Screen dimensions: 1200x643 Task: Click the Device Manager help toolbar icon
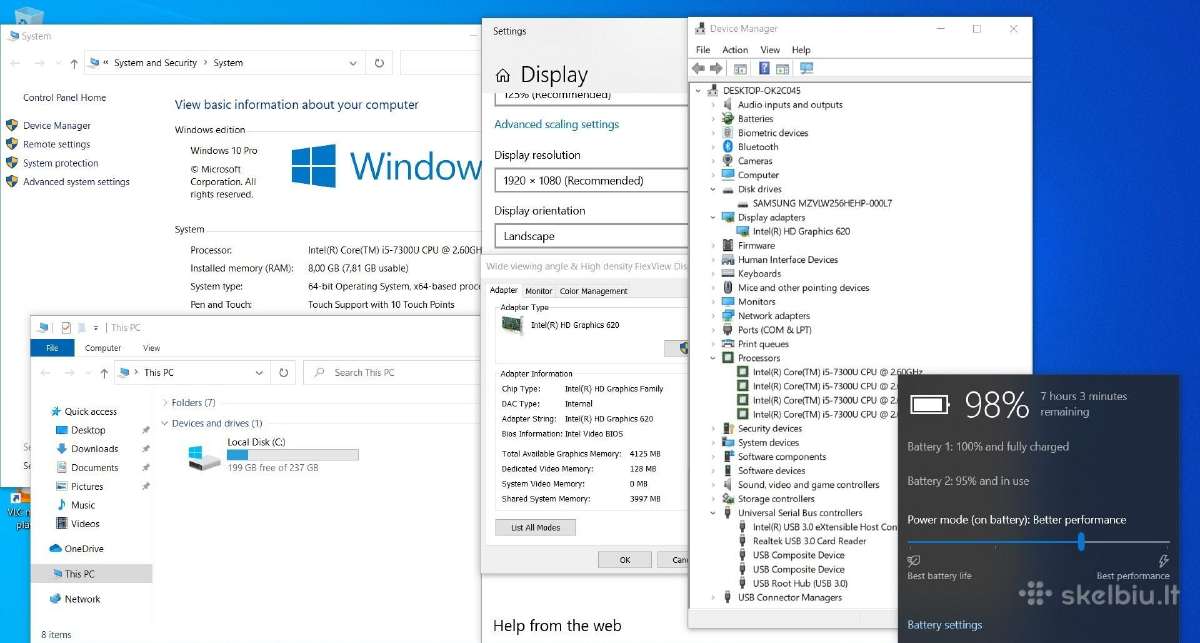click(x=764, y=68)
